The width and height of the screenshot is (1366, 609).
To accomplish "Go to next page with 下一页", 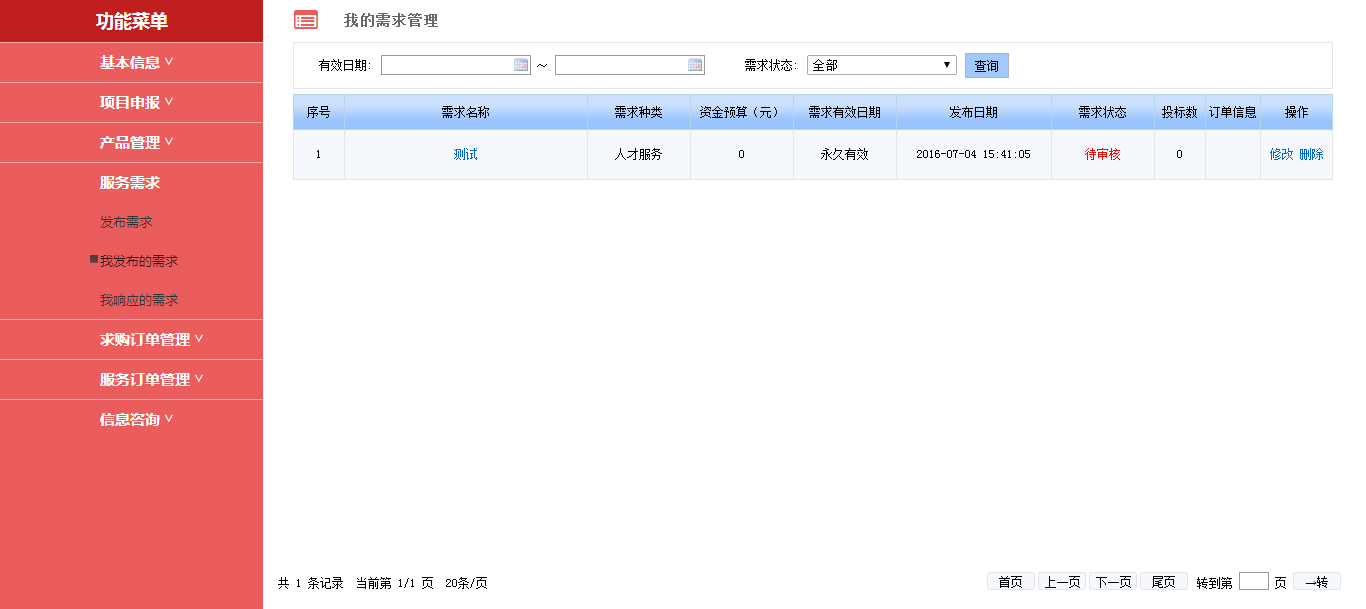I will pos(1112,582).
